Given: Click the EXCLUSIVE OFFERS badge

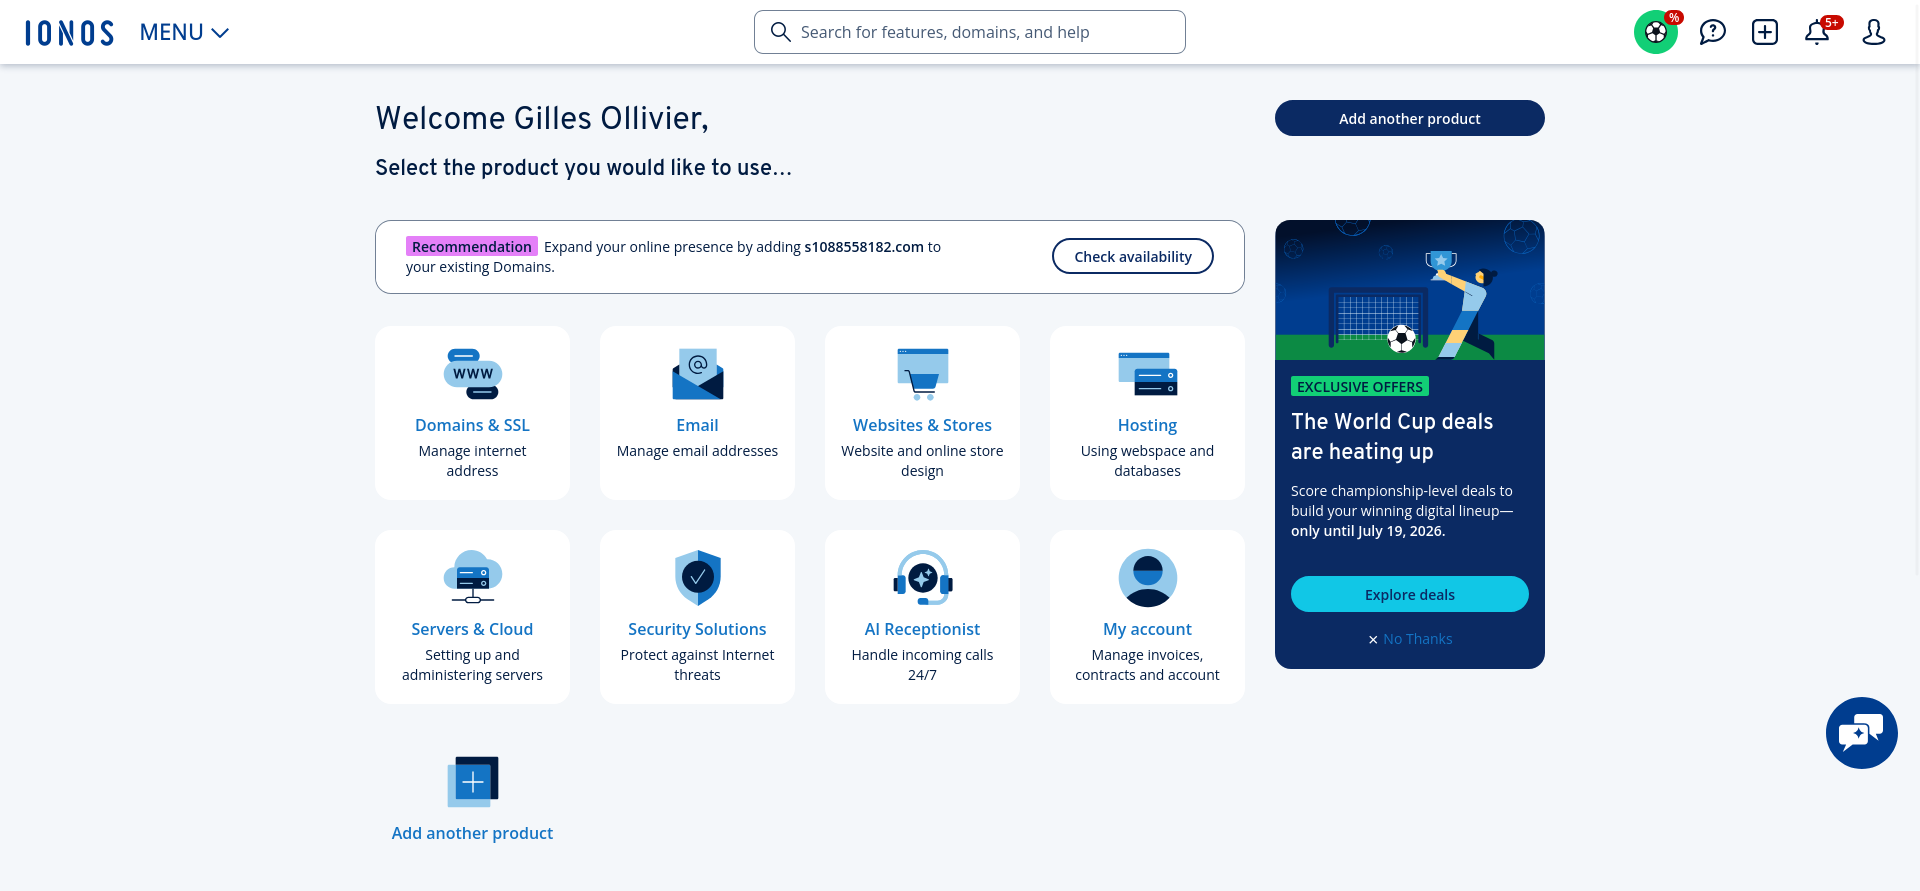Looking at the screenshot, I should 1359,386.
